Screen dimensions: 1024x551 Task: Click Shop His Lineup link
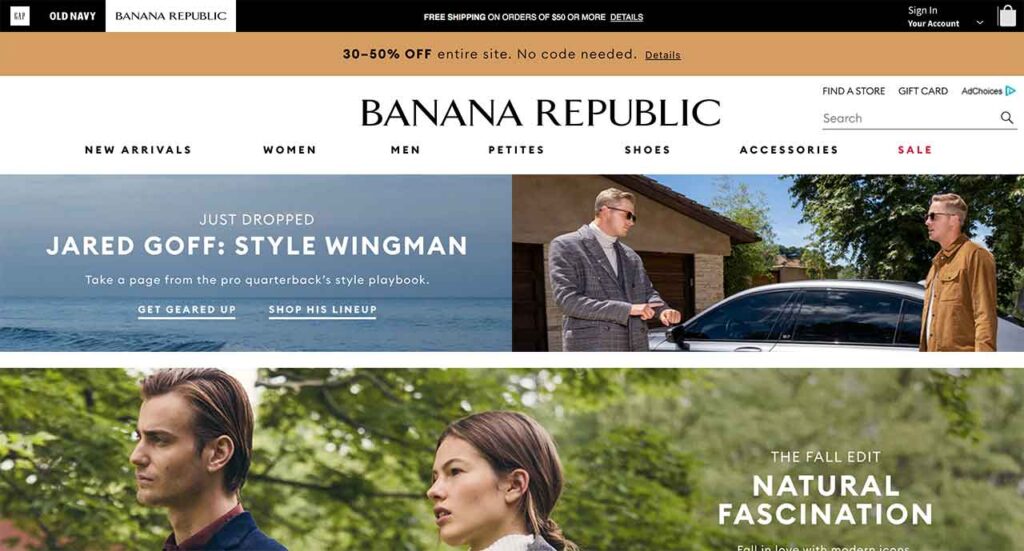tap(323, 310)
